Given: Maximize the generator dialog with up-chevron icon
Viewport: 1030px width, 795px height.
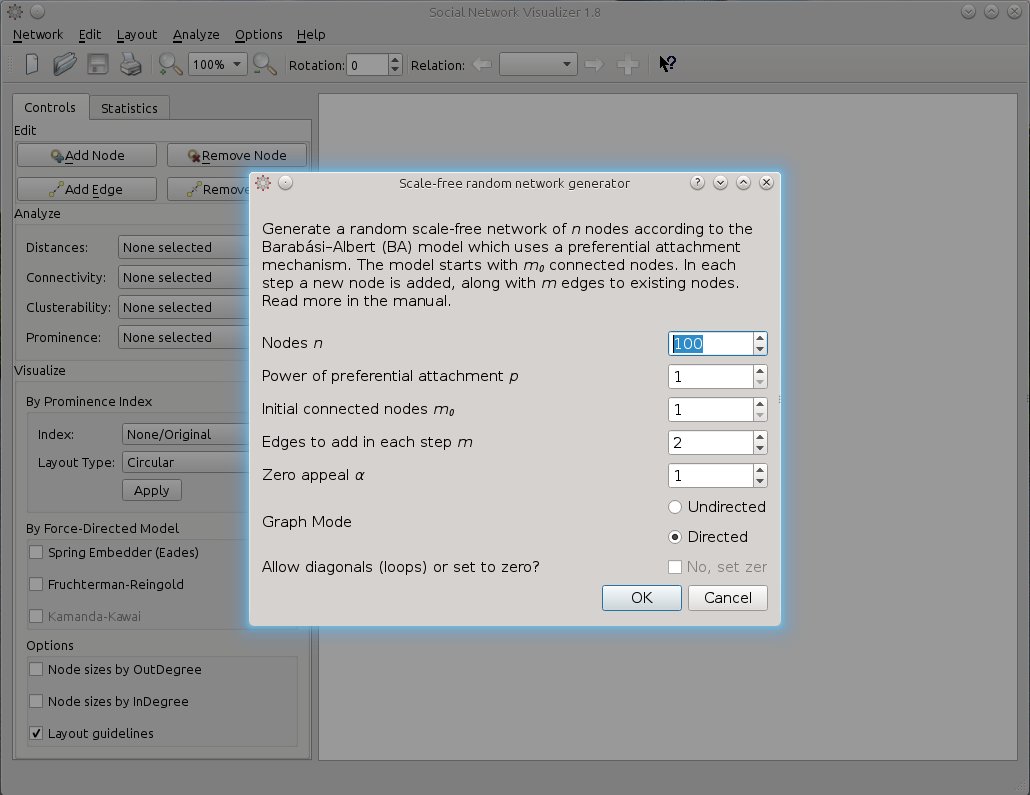Looking at the screenshot, I should tap(744, 183).
